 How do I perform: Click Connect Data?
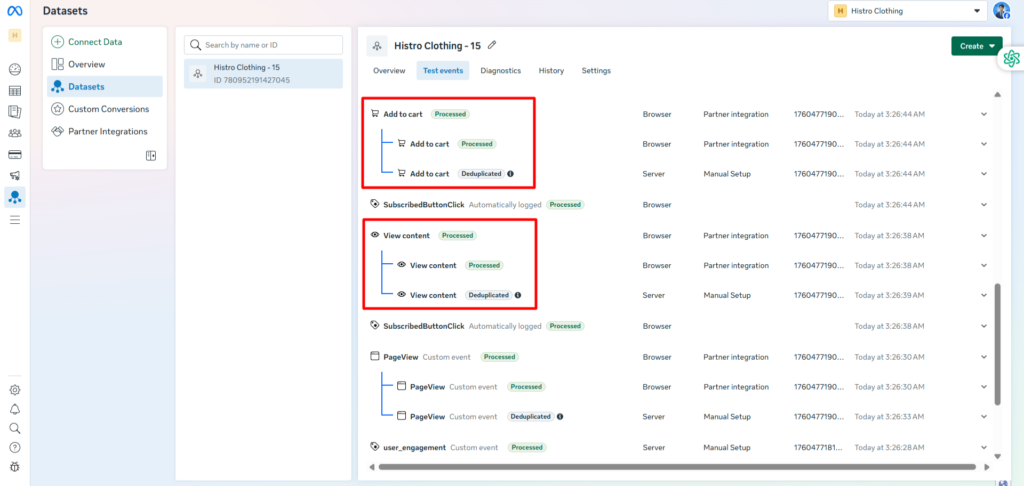click(x=94, y=42)
